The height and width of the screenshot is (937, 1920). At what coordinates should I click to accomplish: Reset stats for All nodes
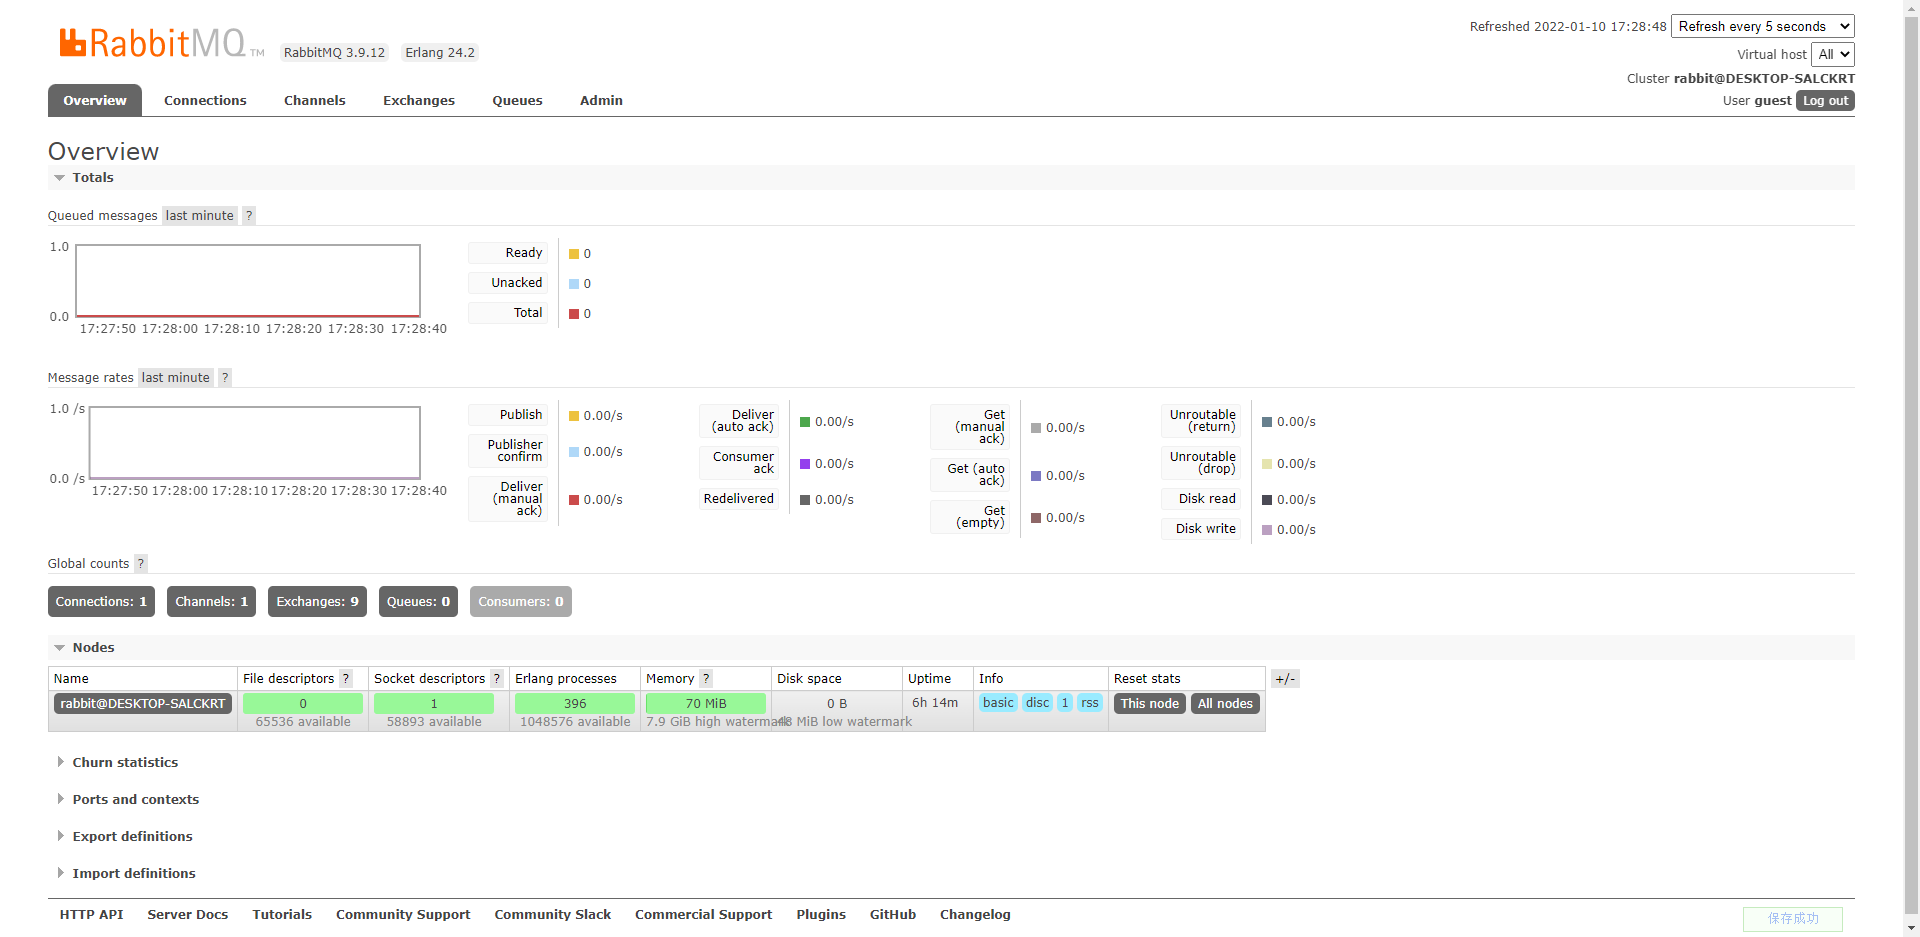pyautogui.click(x=1225, y=703)
